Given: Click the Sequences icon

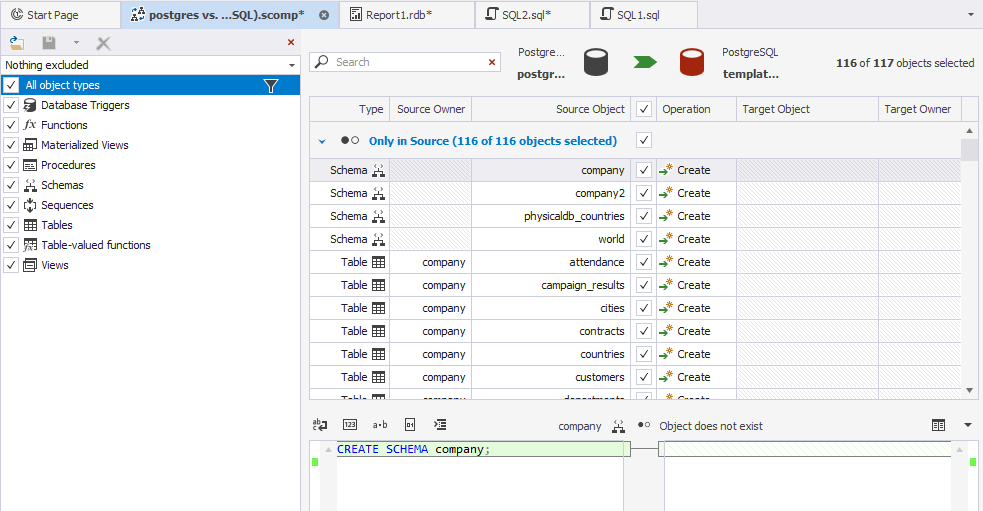Looking at the screenshot, I should pyautogui.click(x=30, y=205).
